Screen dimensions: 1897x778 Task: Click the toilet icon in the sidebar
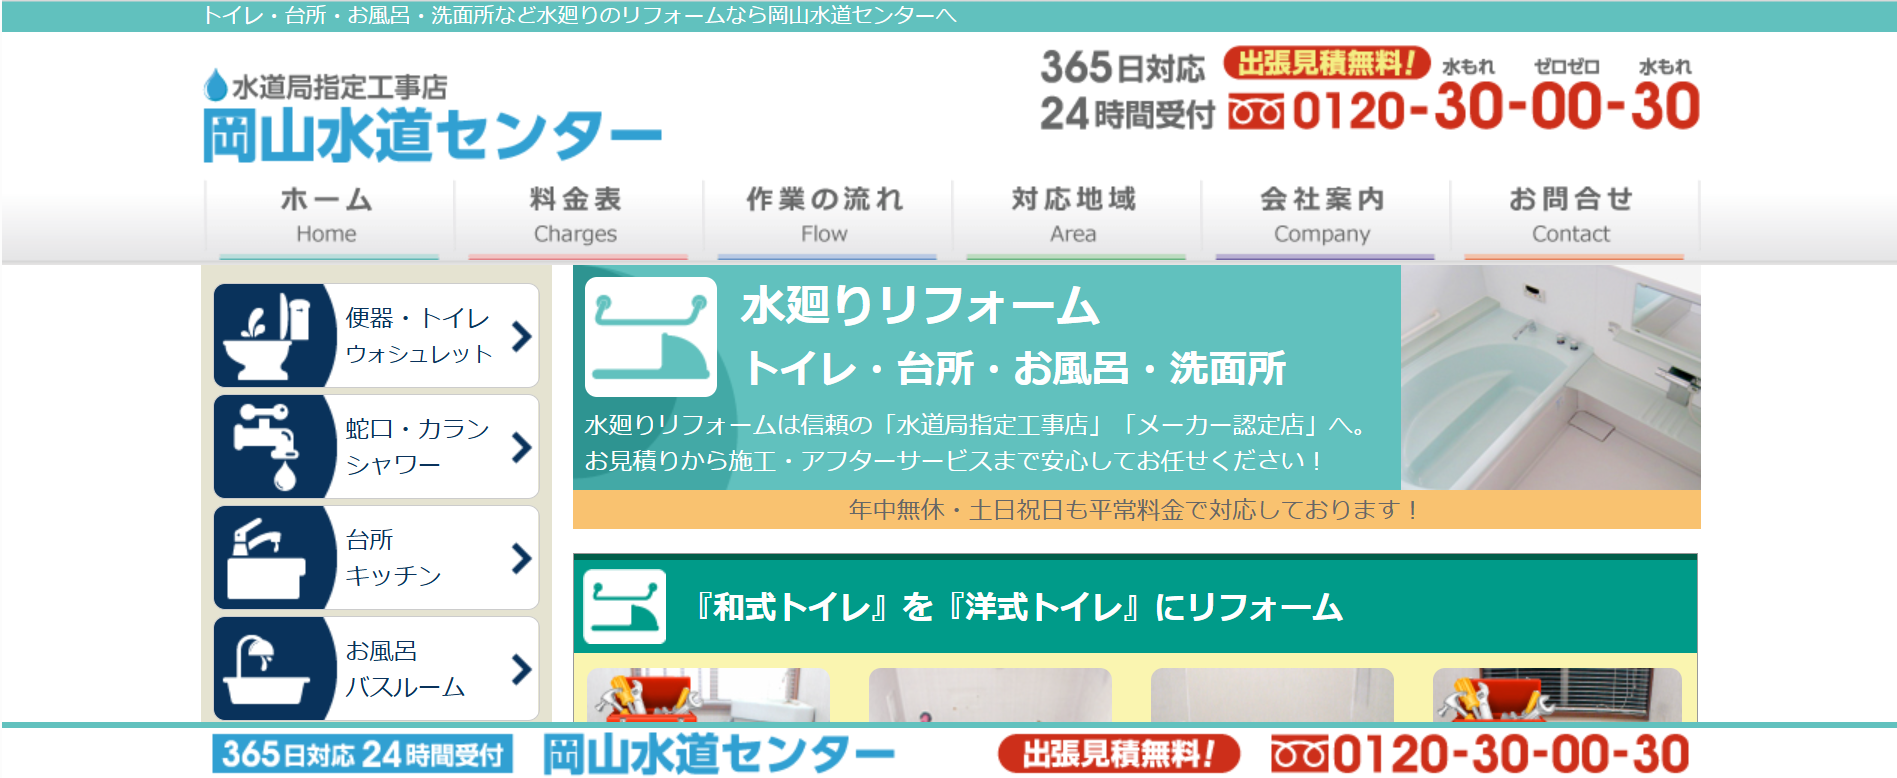(266, 336)
